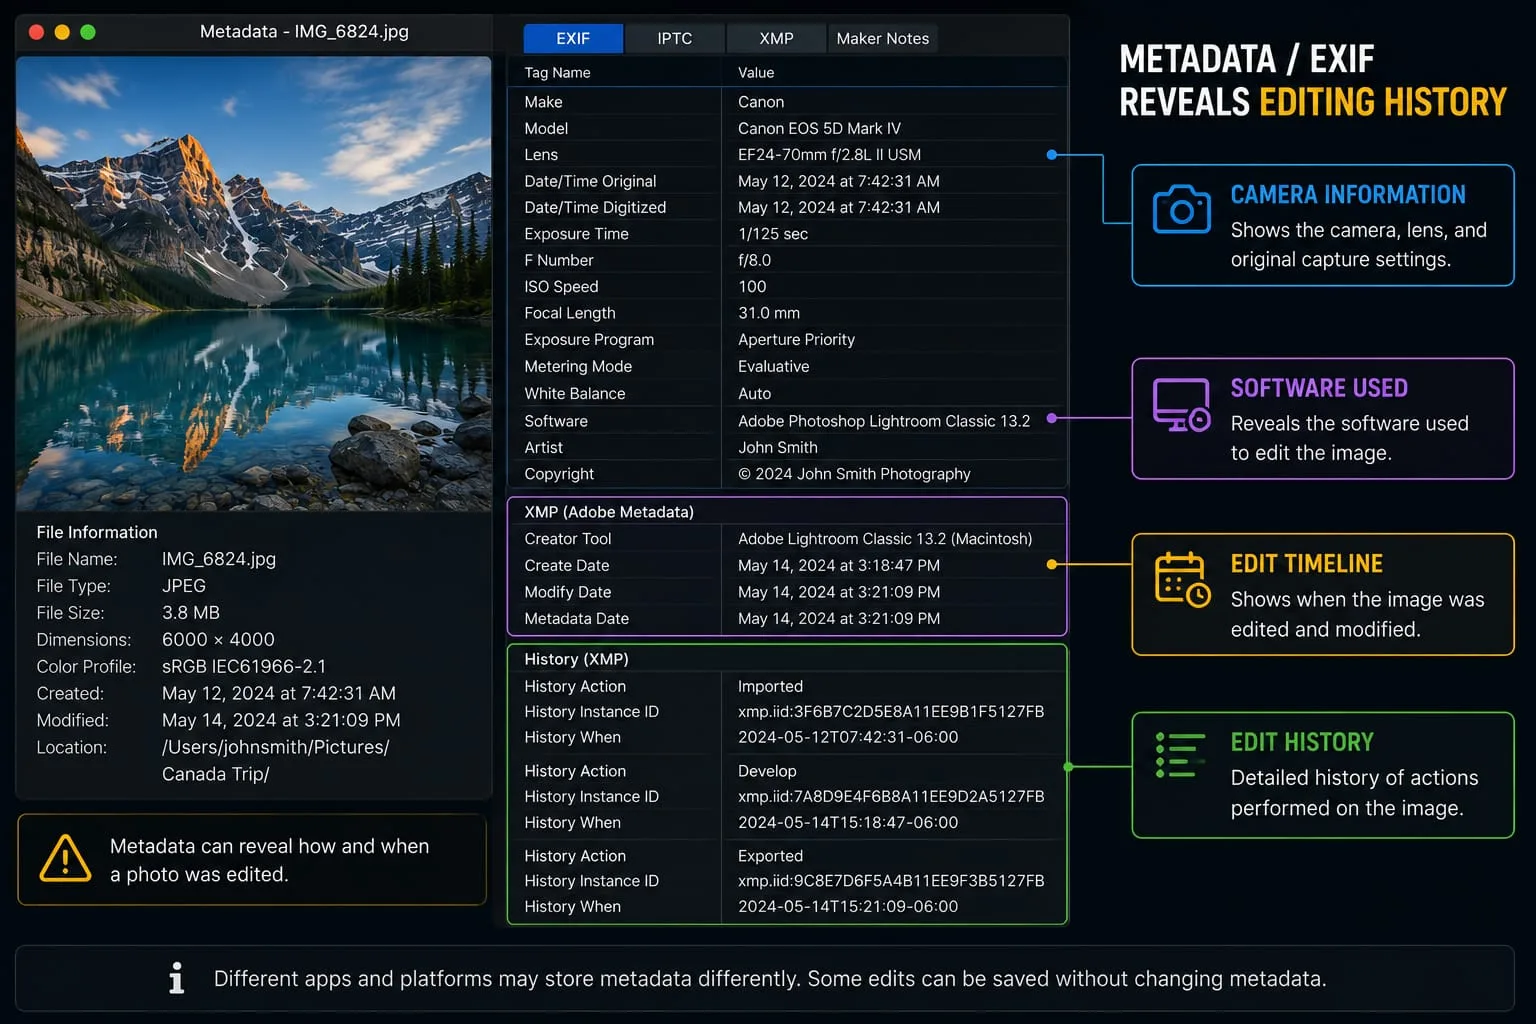Screen dimensions: 1536x1024
Task: Select the Make value Canon
Action: pos(761,102)
